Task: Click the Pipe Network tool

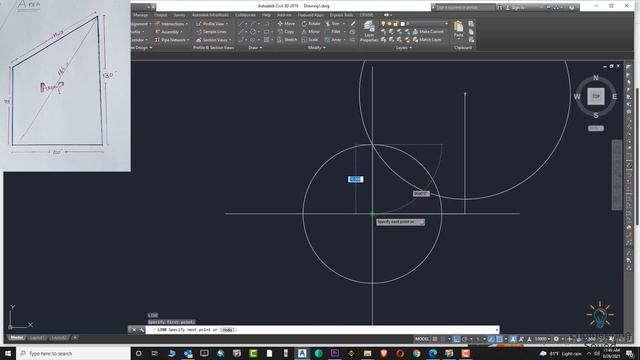Action: point(170,40)
